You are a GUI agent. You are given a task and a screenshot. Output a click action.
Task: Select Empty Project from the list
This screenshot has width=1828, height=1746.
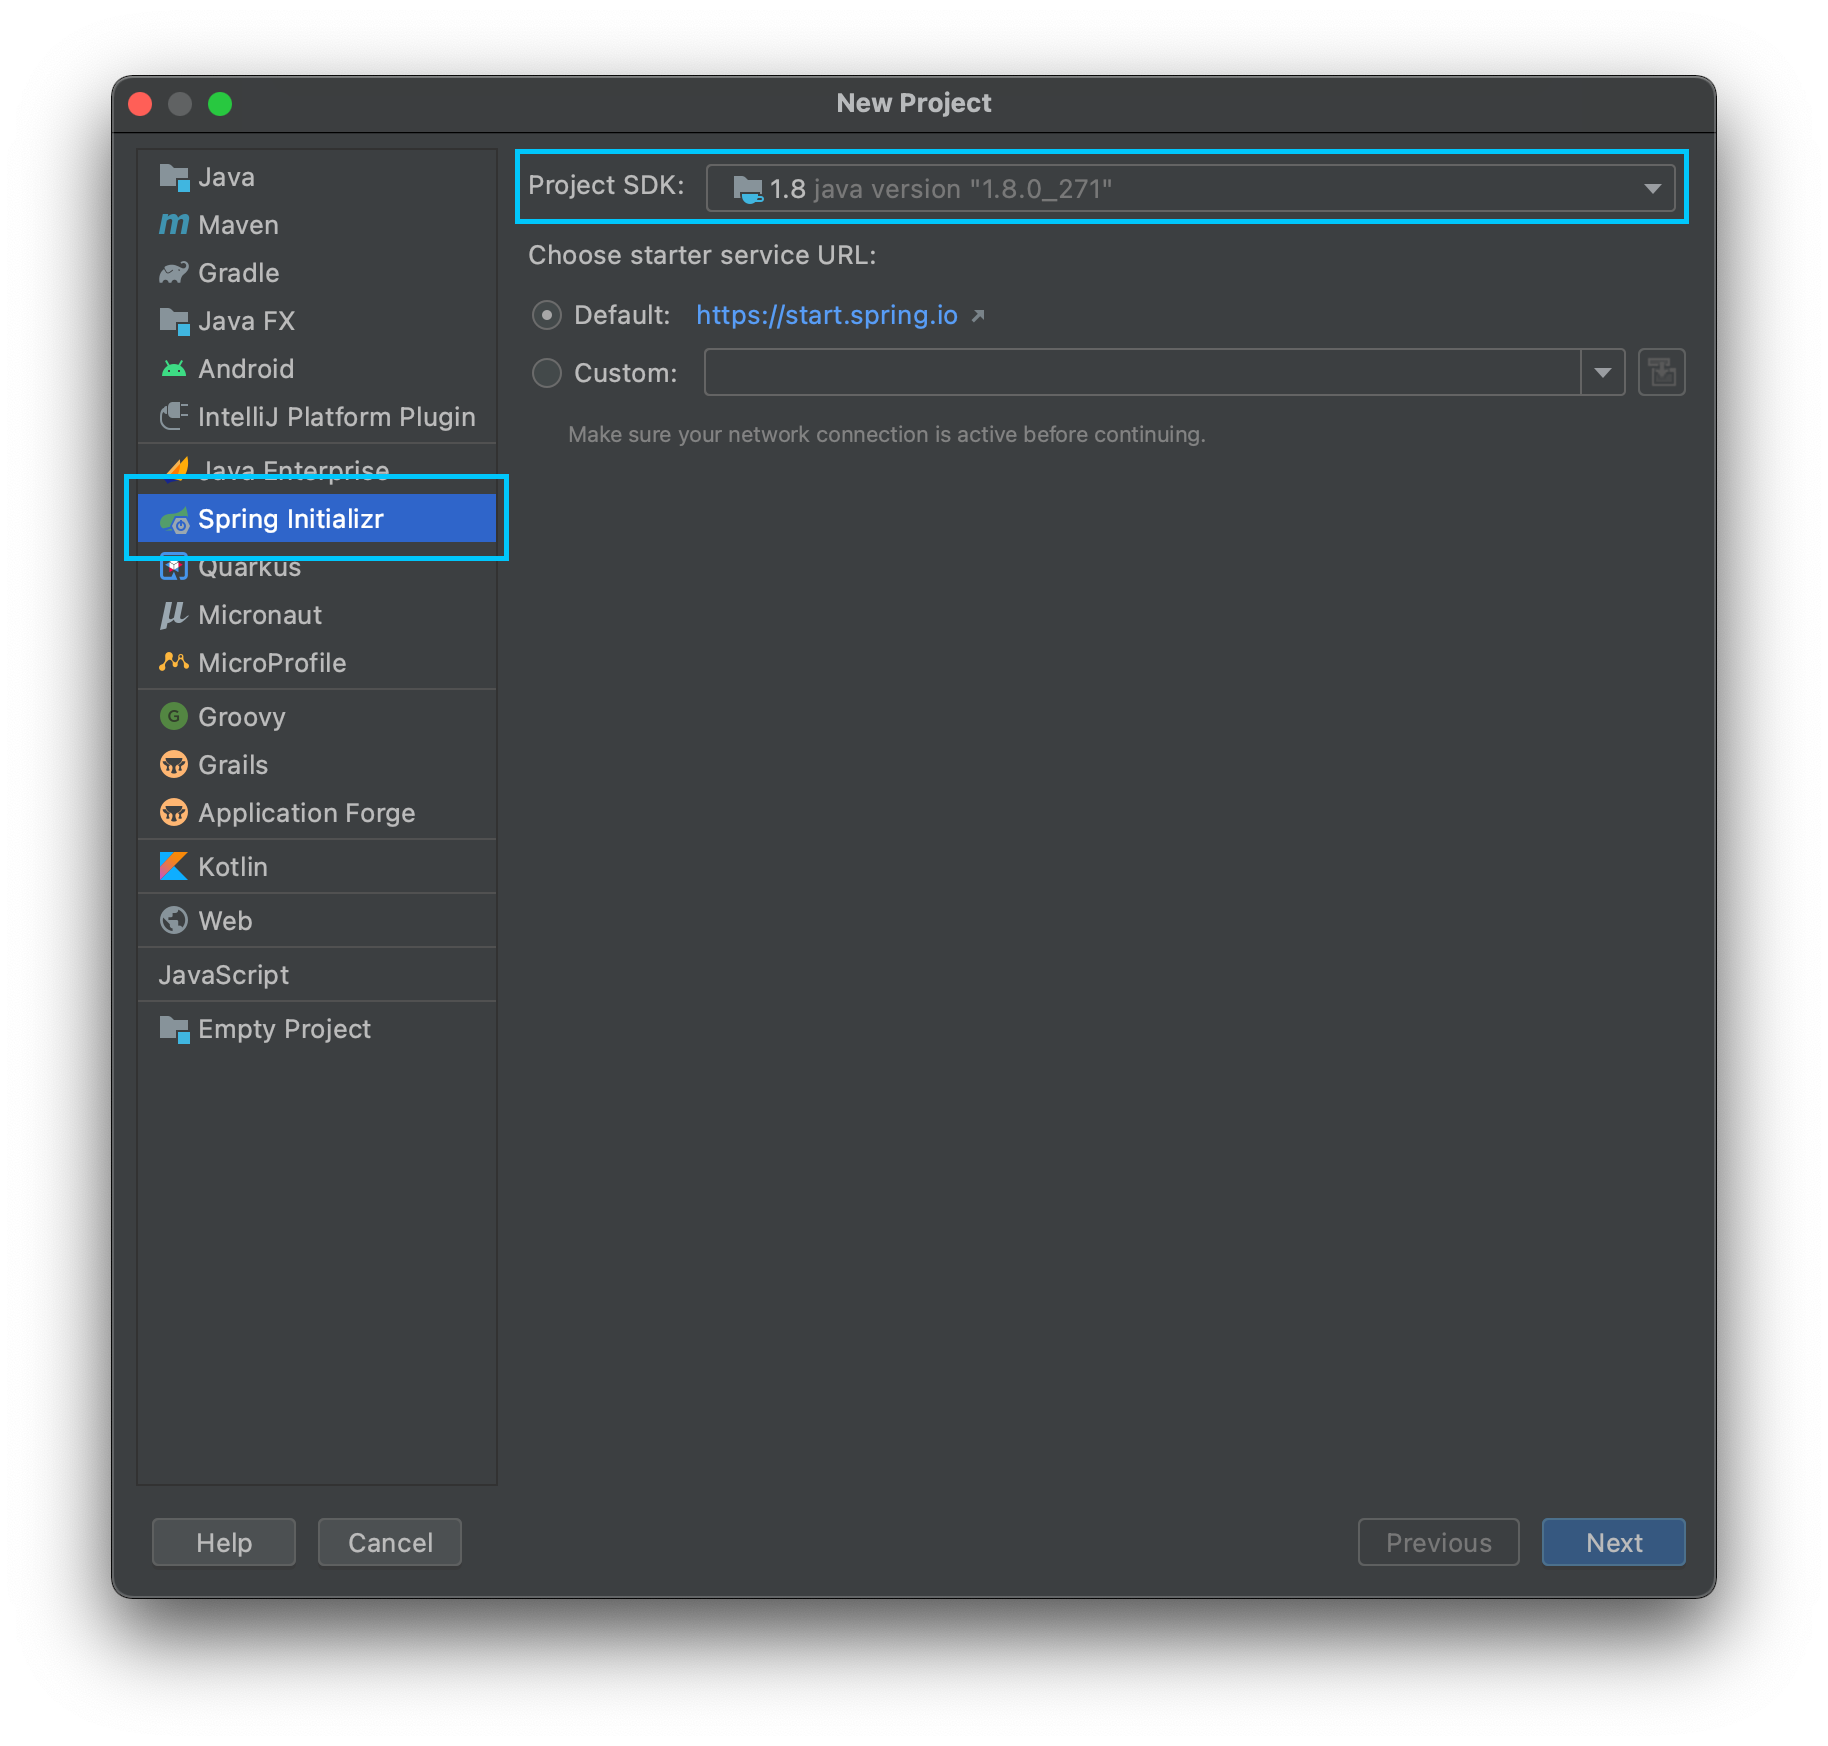(284, 1029)
